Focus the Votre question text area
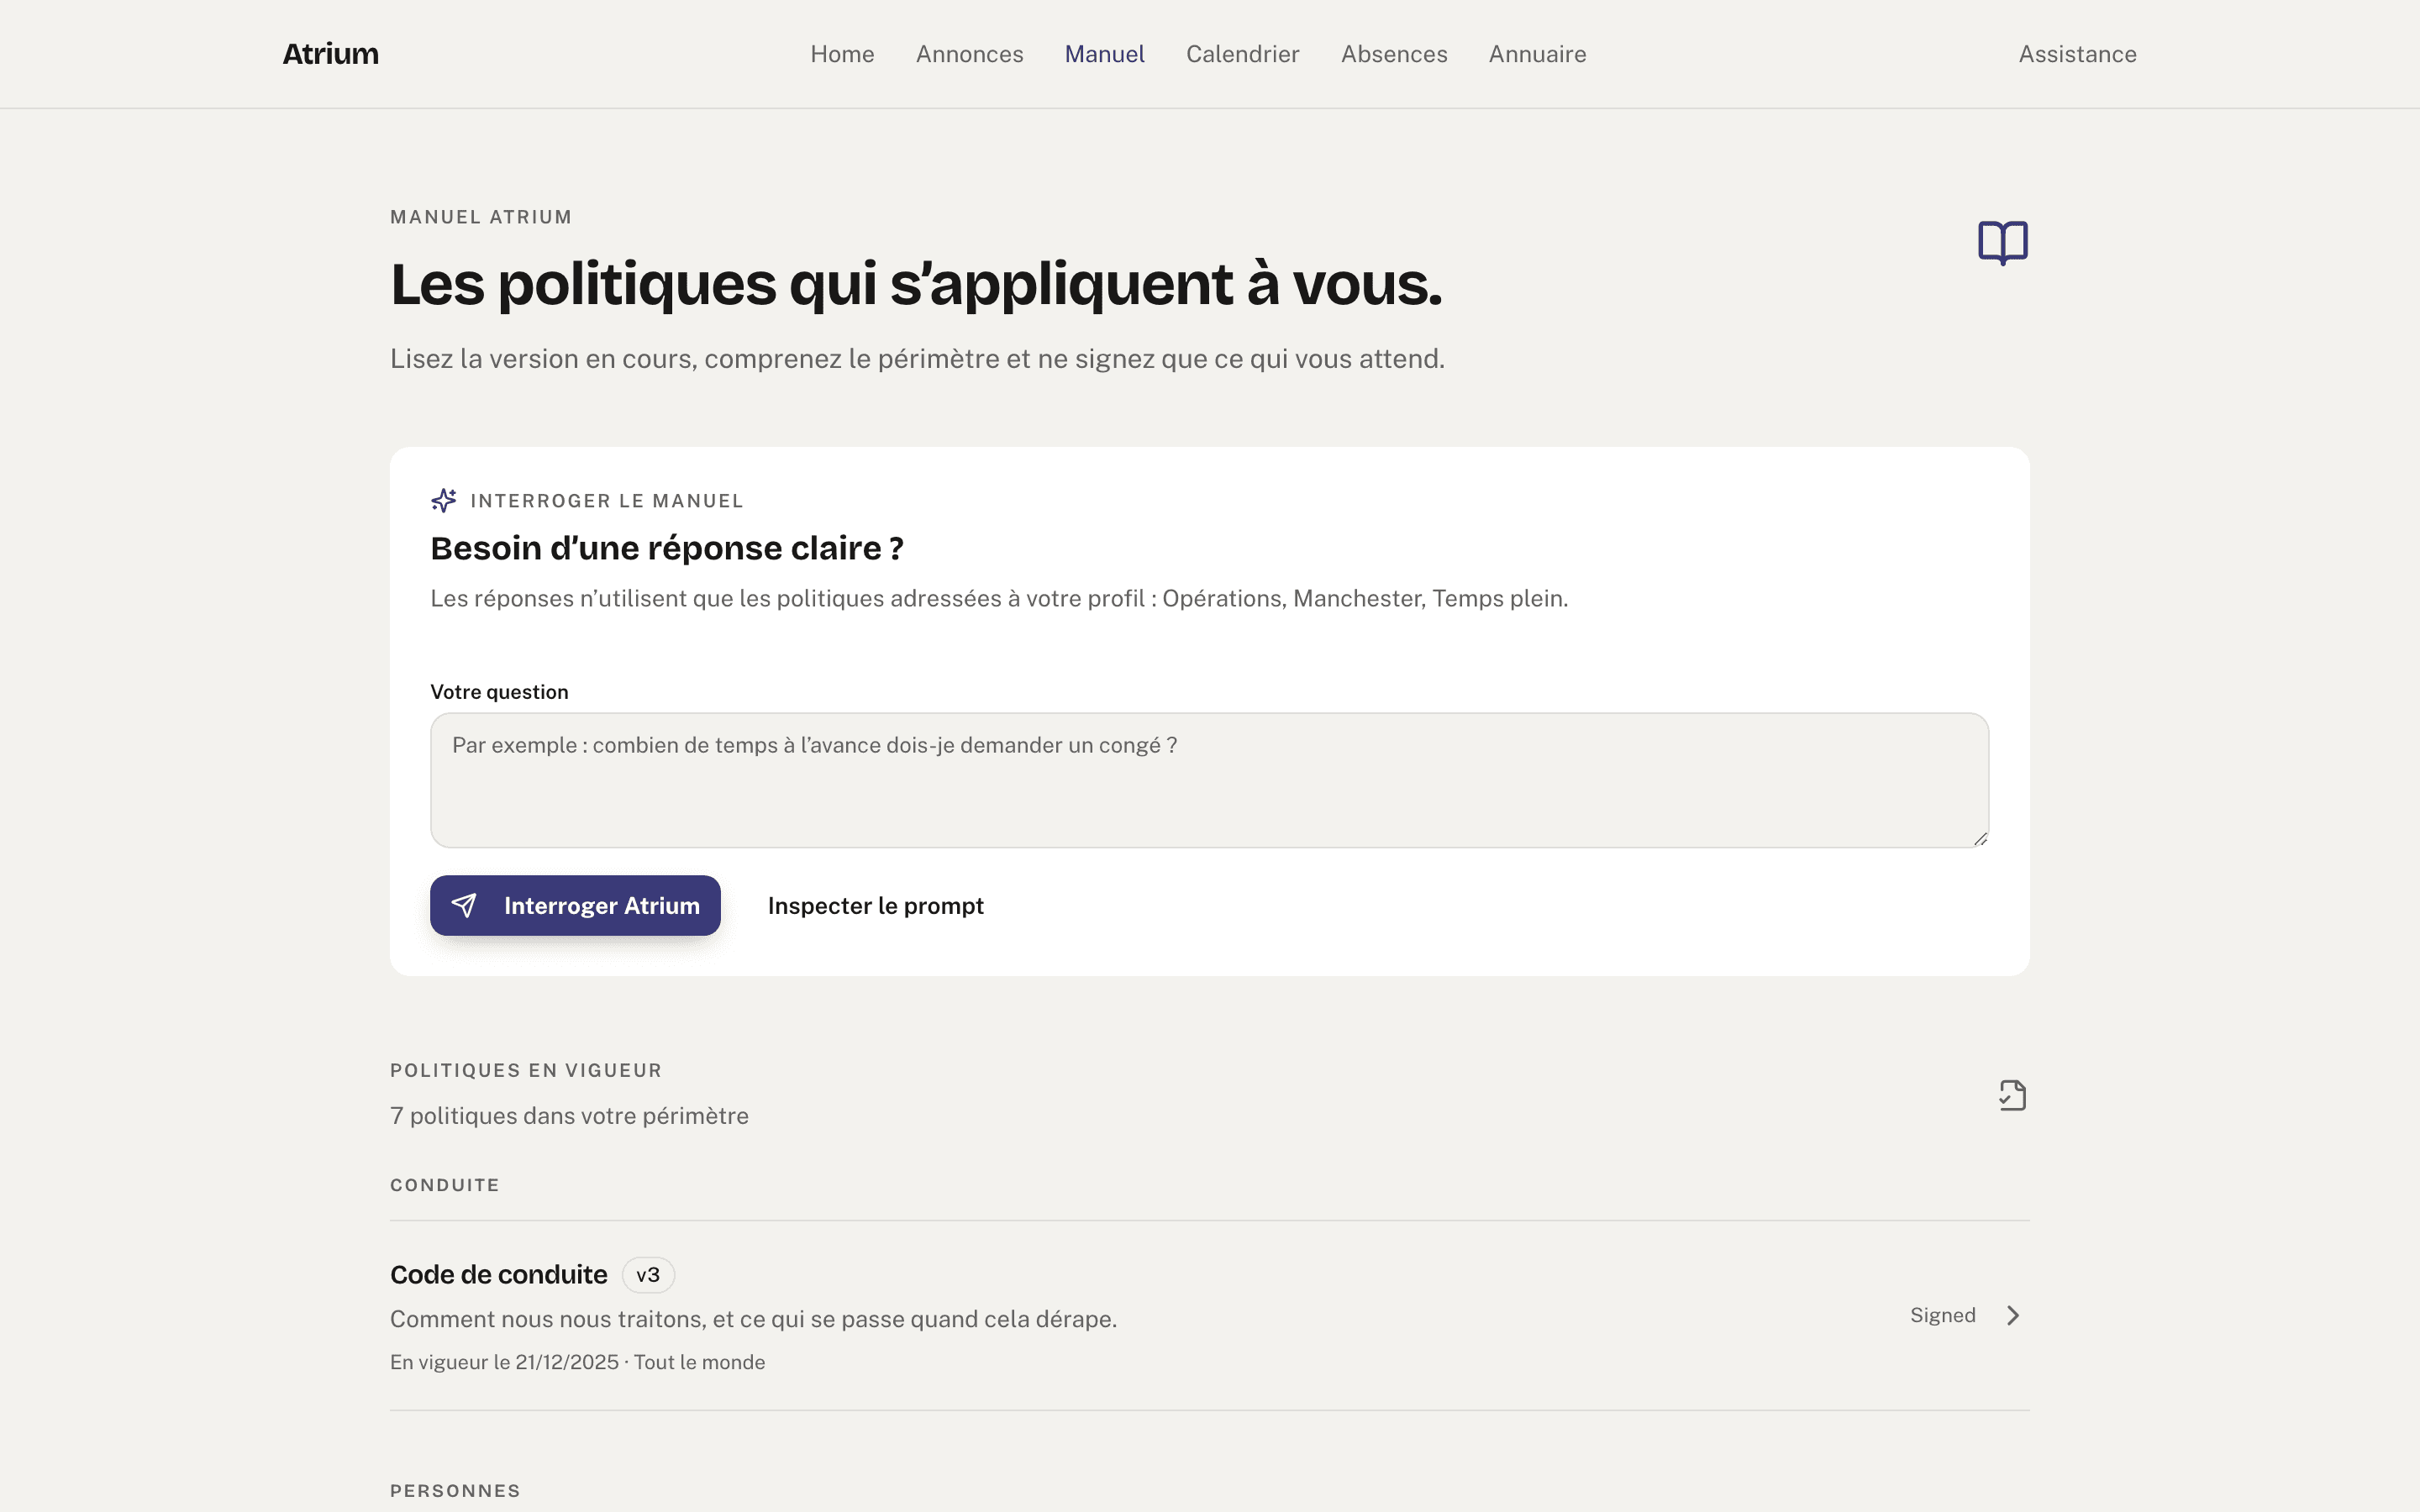 point(1209,780)
